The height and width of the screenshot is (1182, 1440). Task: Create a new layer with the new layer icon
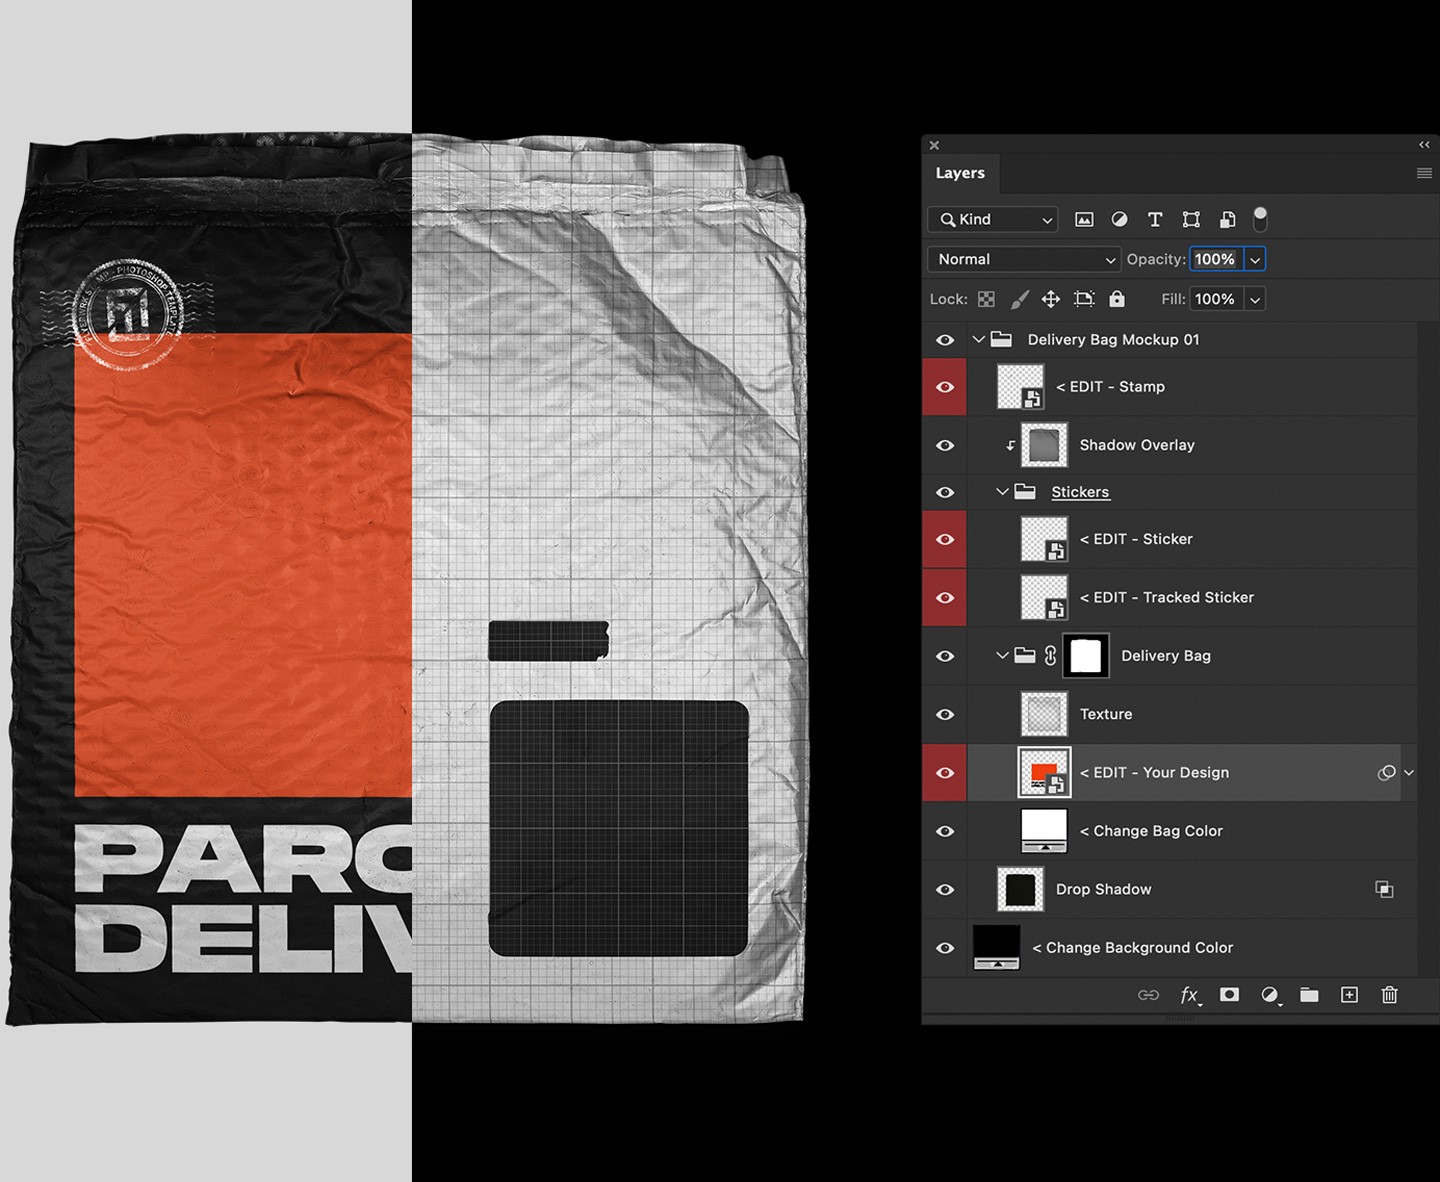(x=1349, y=995)
